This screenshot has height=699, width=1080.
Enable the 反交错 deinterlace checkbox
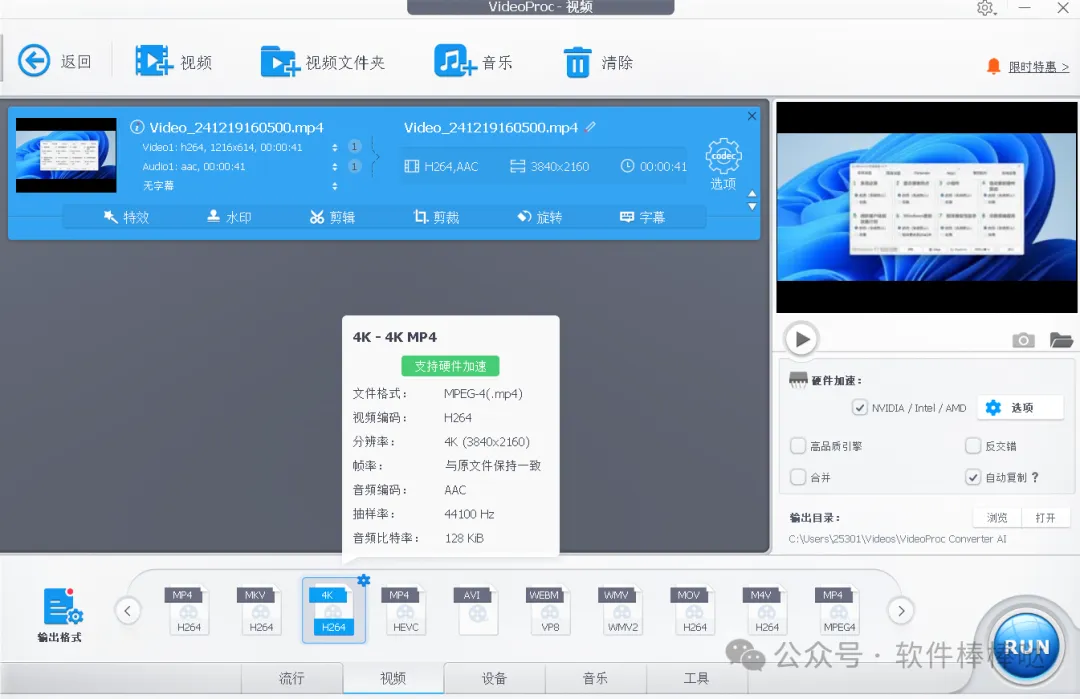[973, 446]
